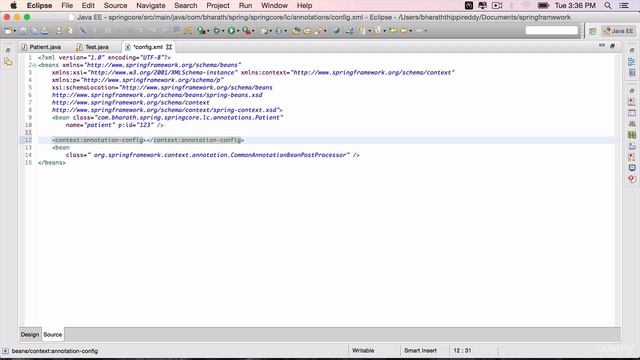Maximize the editor area
This screenshot has width=640, height=360.
tap(612, 46)
